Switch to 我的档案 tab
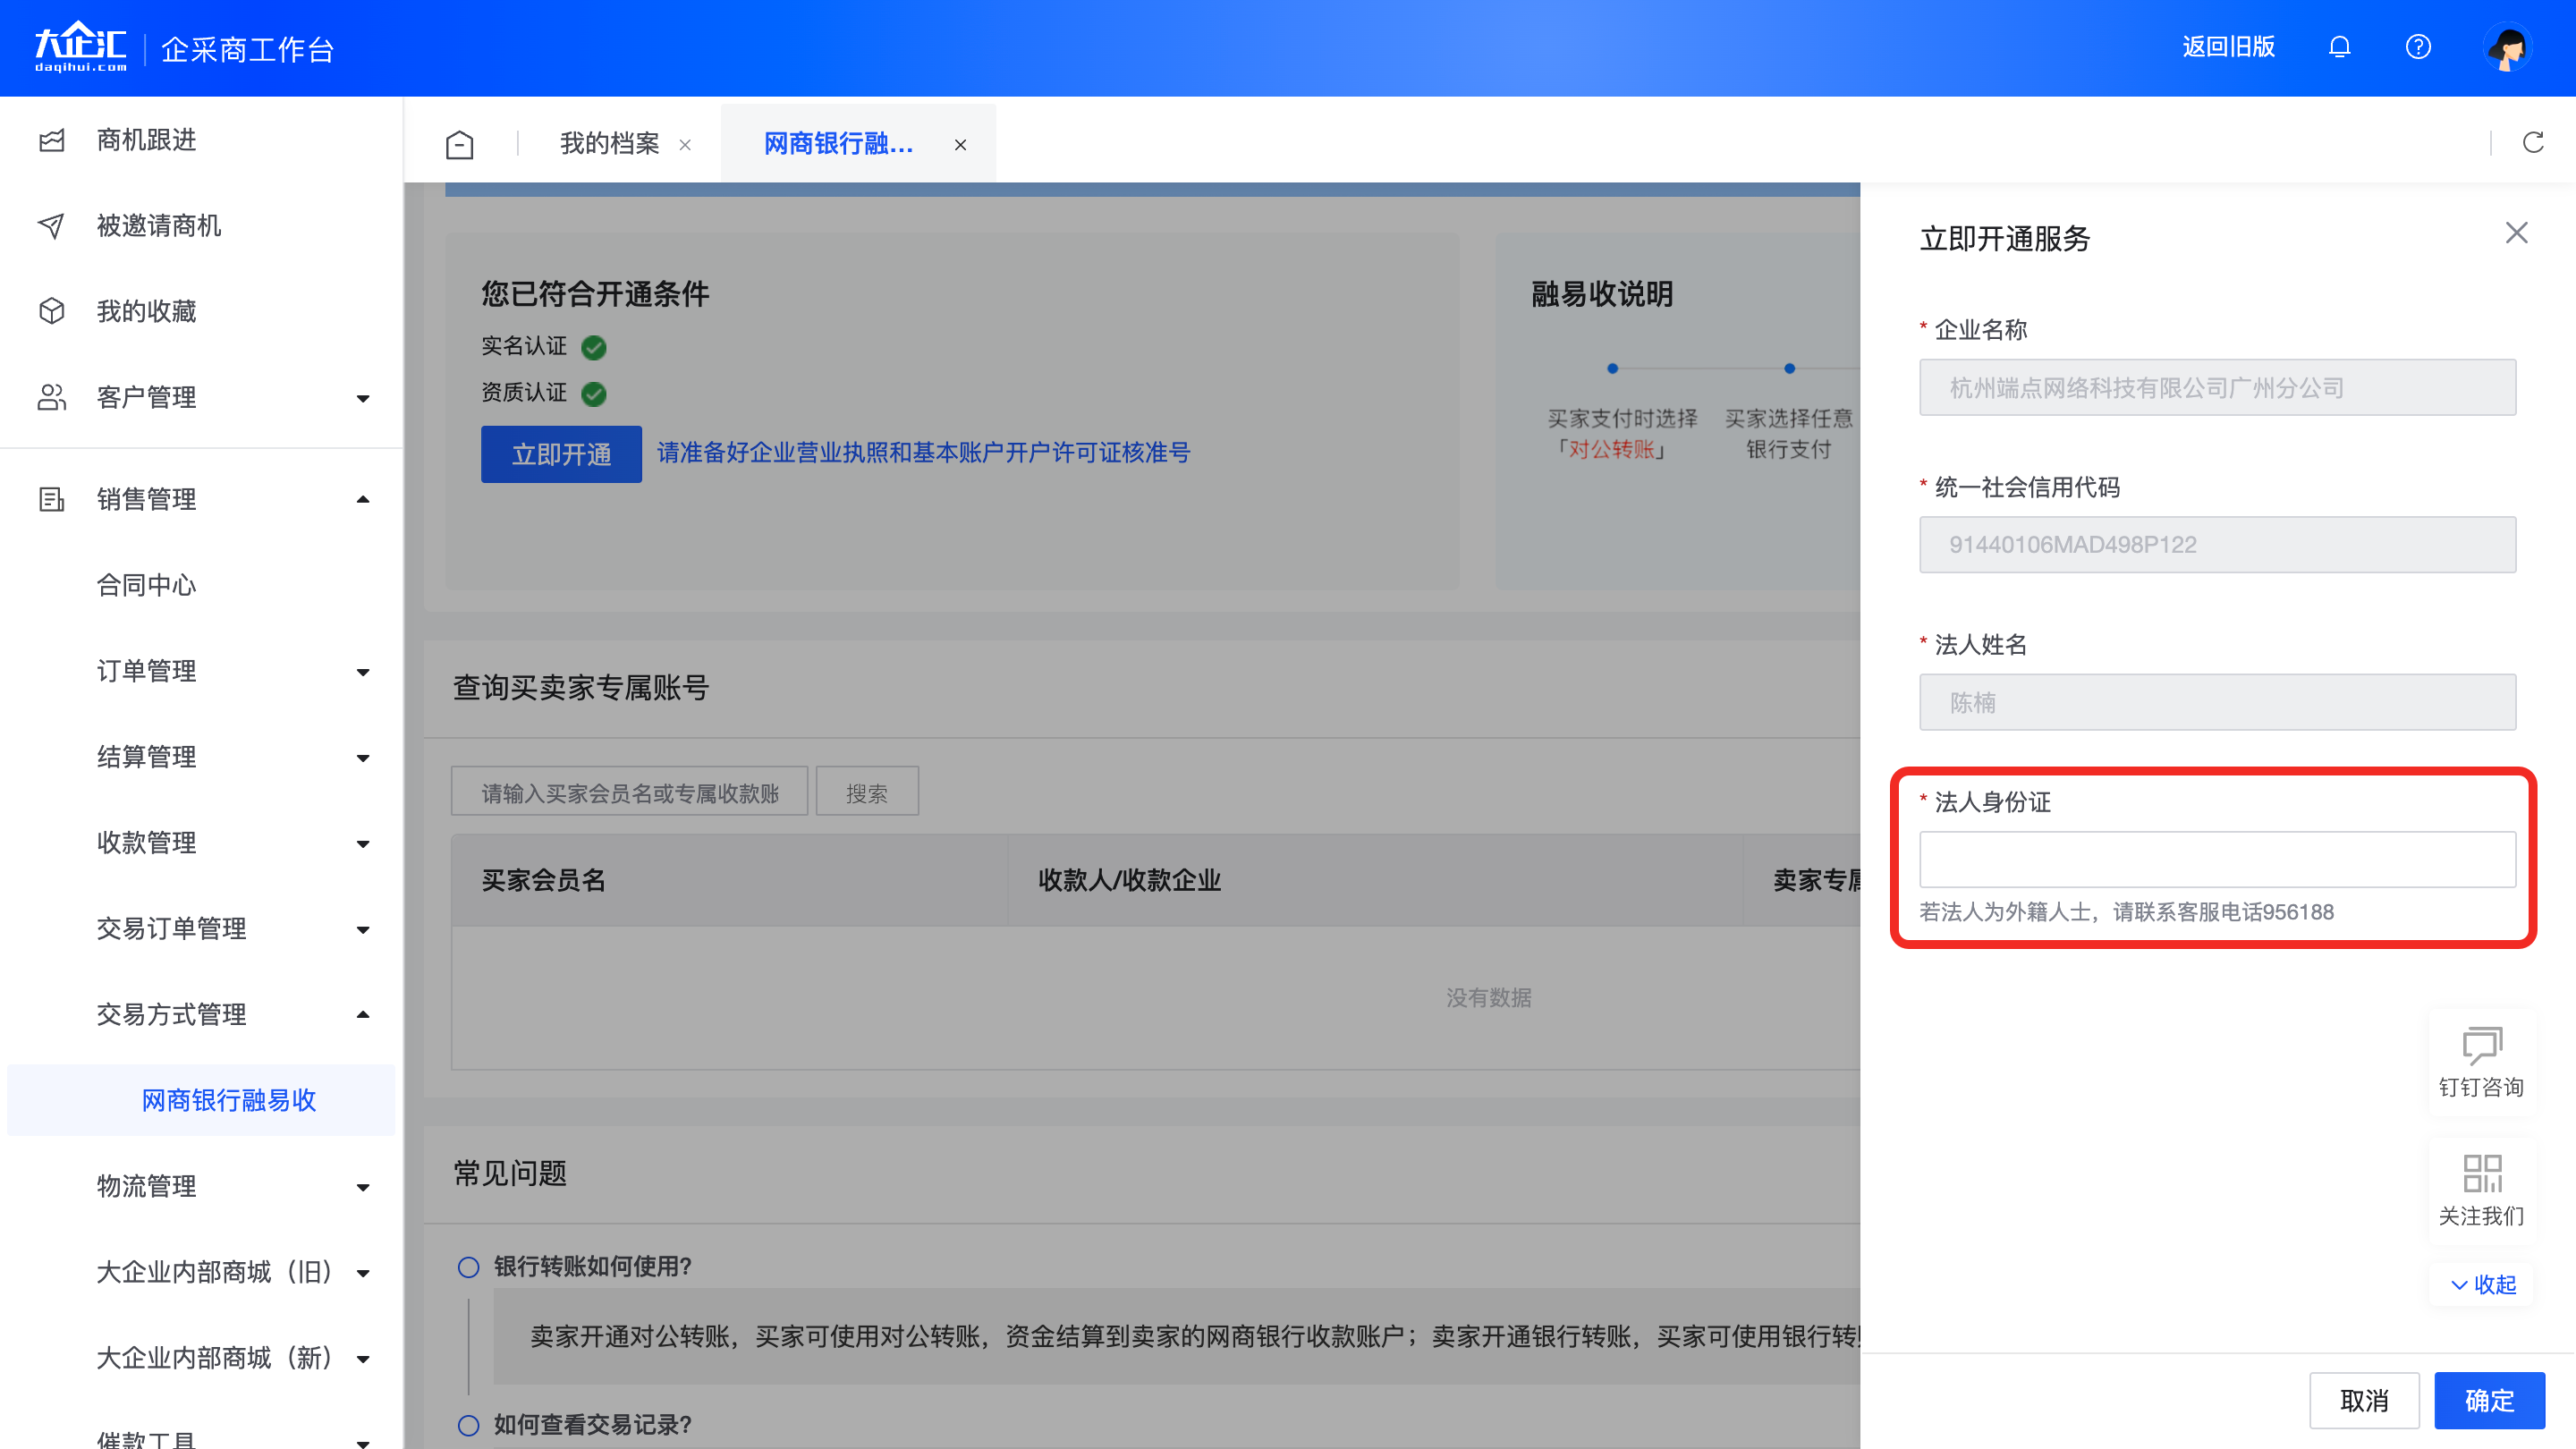Viewport: 2576px width, 1449px height. (x=609, y=144)
